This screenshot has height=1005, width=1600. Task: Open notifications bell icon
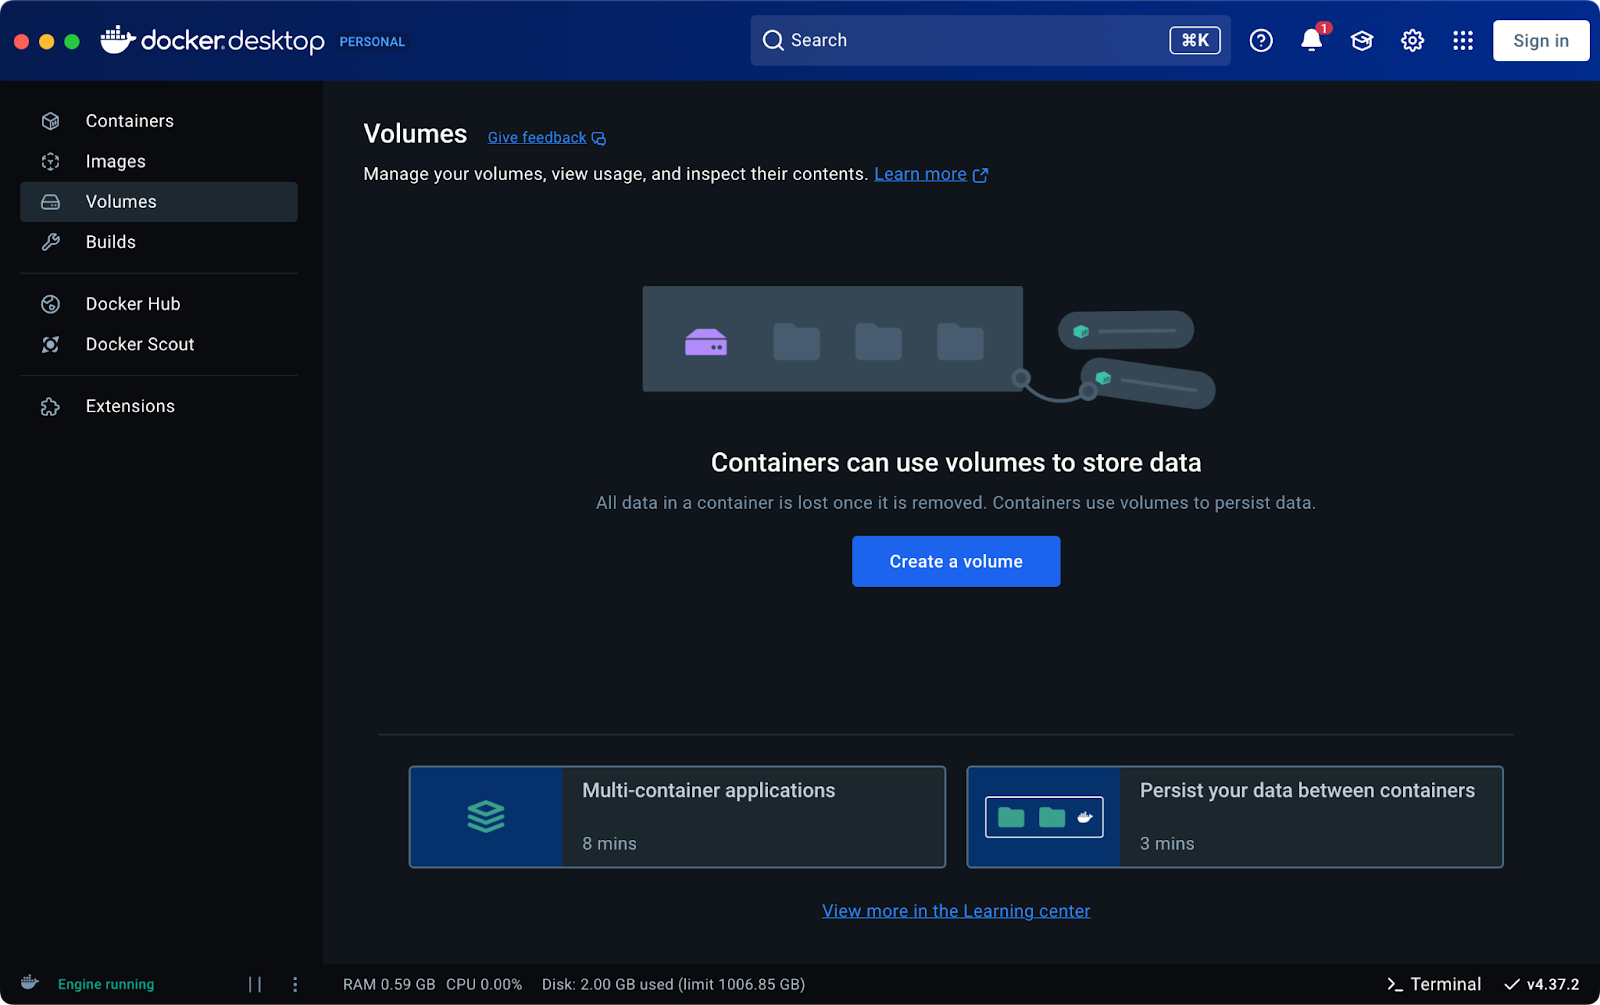(x=1311, y=40)
